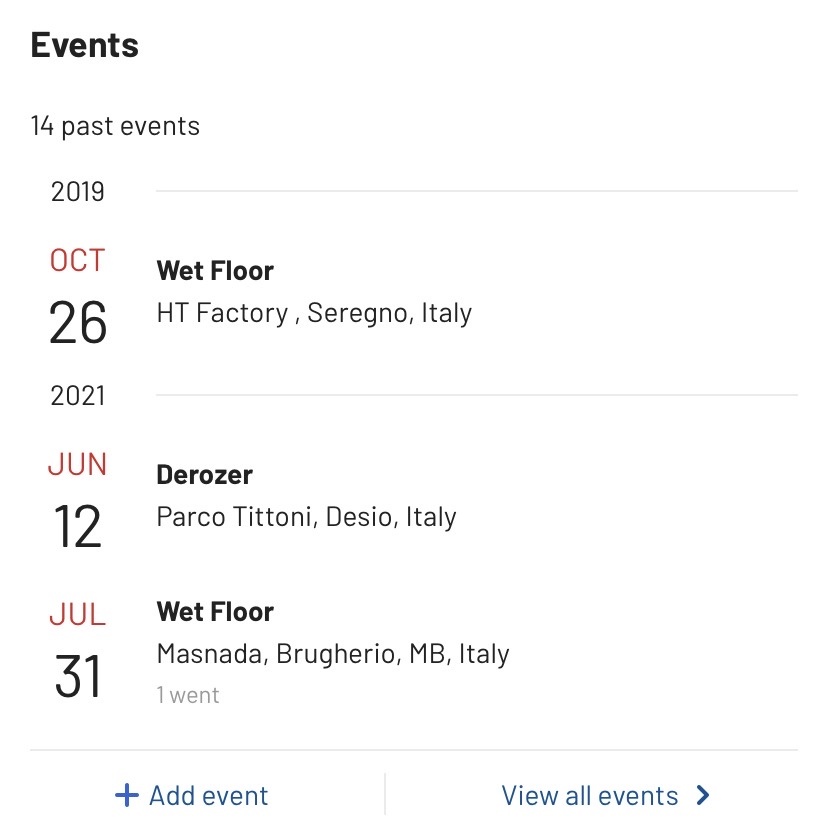
Task: Open the Wet Floor event at Masnada
Action: tap(215, 612)
